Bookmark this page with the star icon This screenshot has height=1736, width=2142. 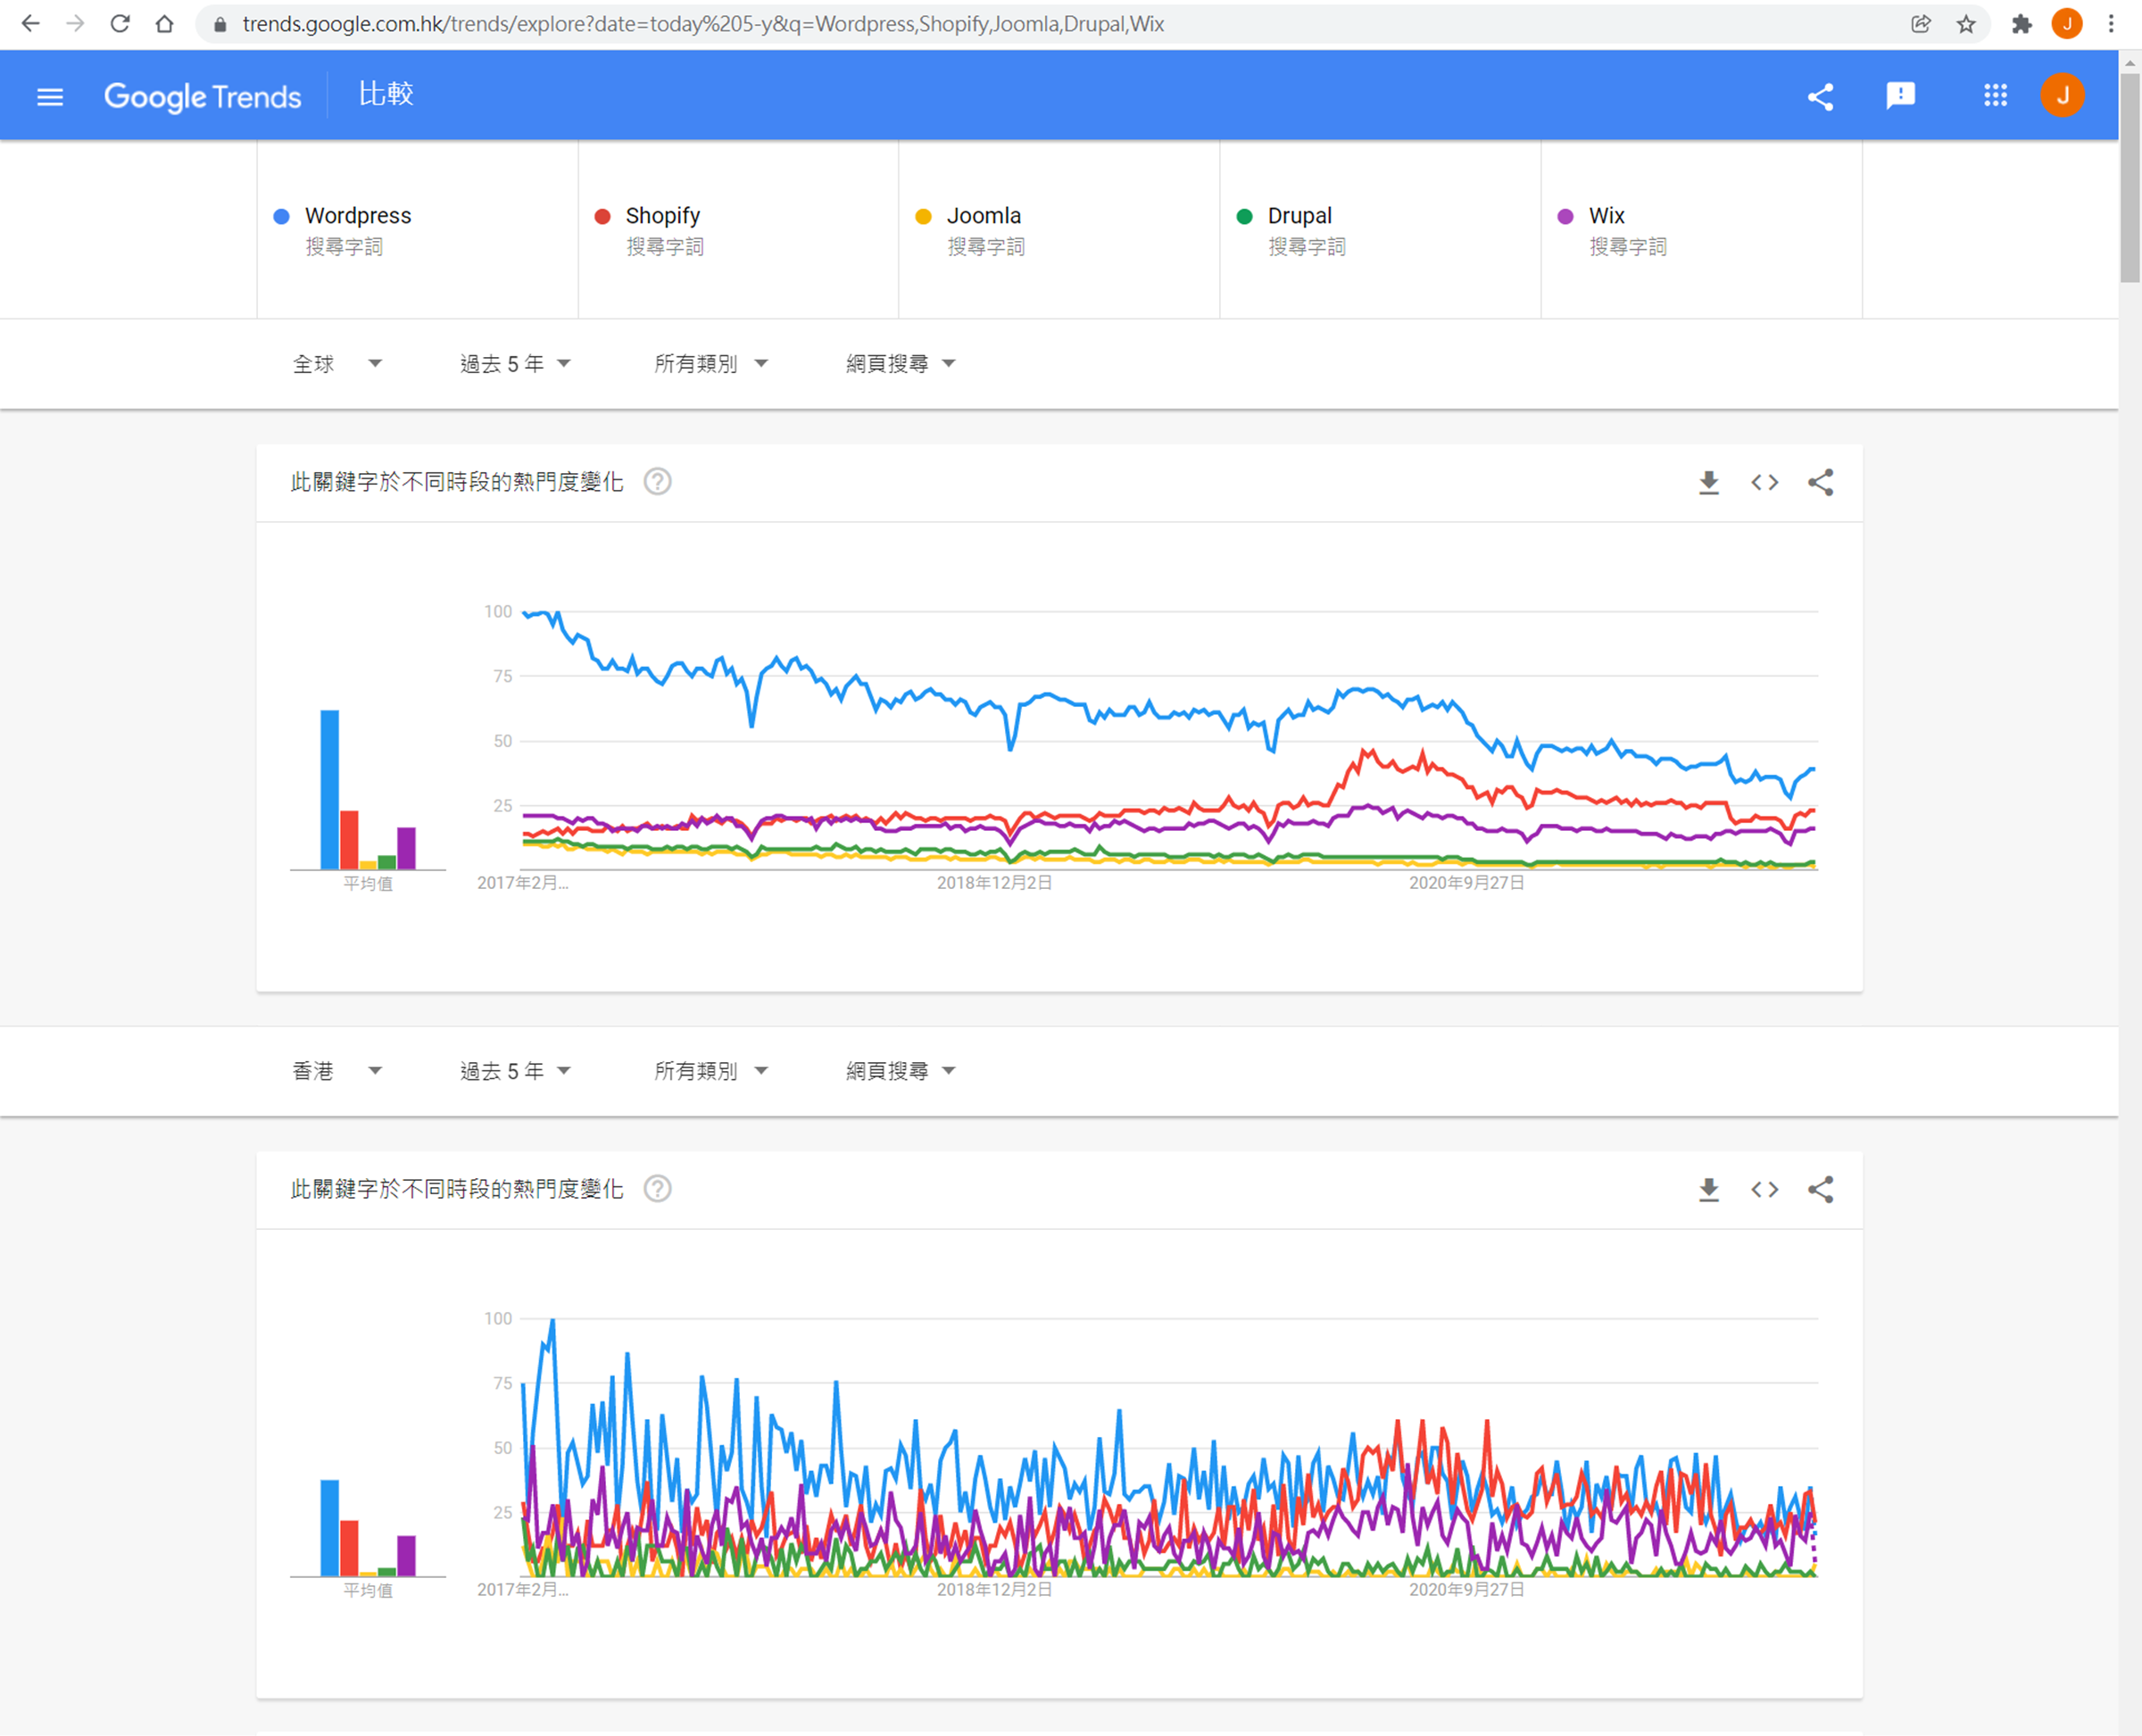tap(1966, 24)
